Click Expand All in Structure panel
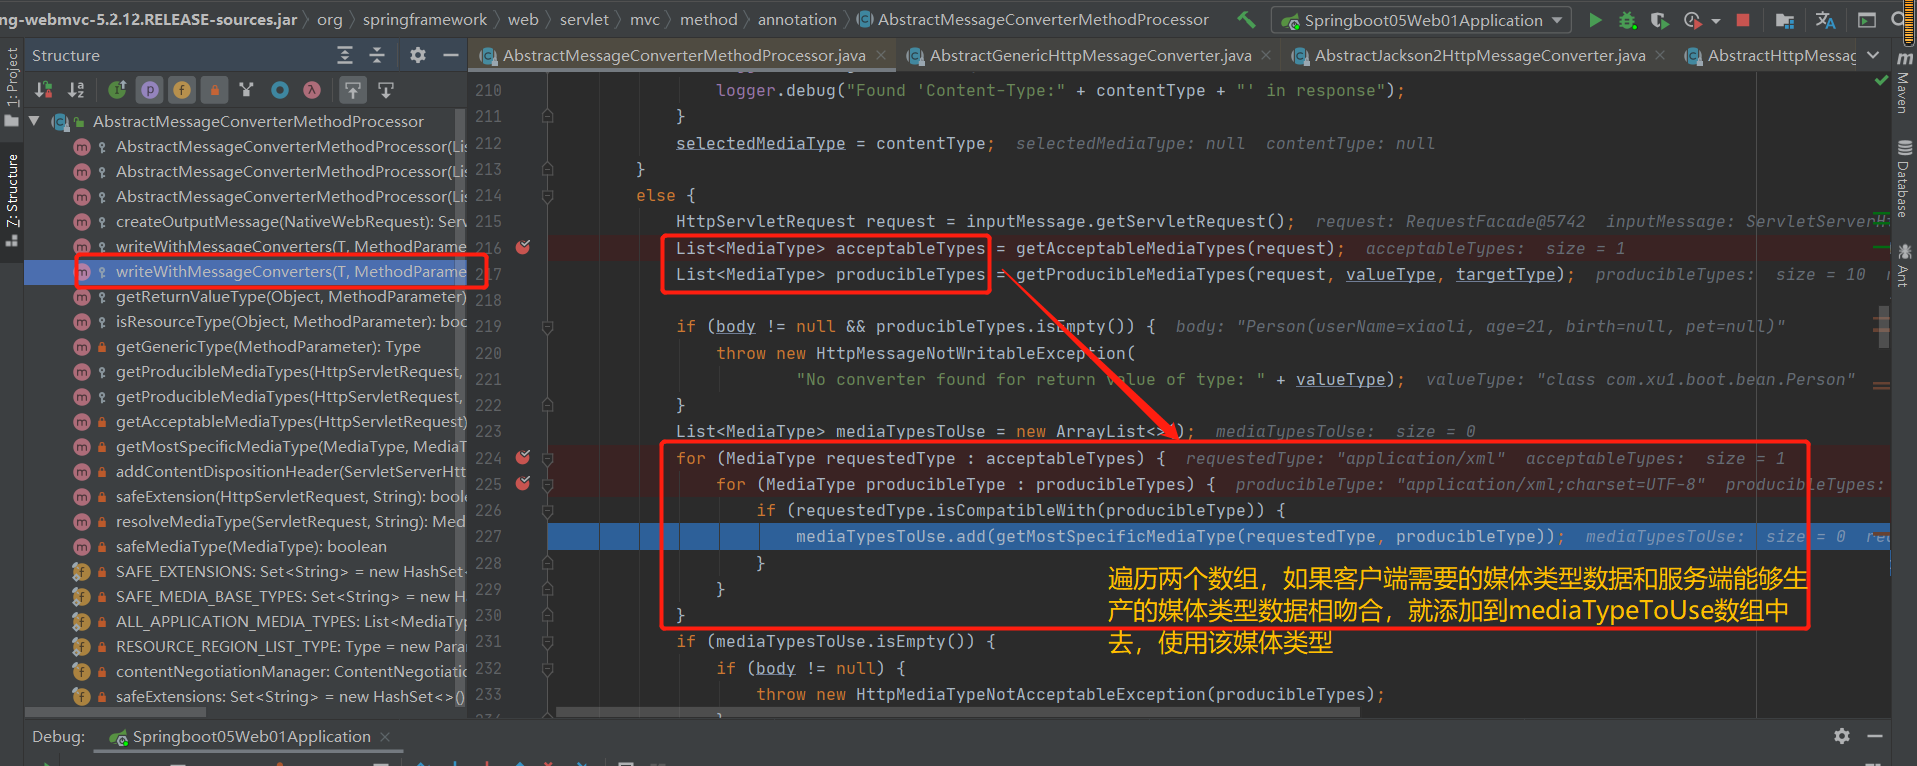Image resolution: width=1917 pixels, height=766 pixels. pyautogui.click(x=345, y=55)
